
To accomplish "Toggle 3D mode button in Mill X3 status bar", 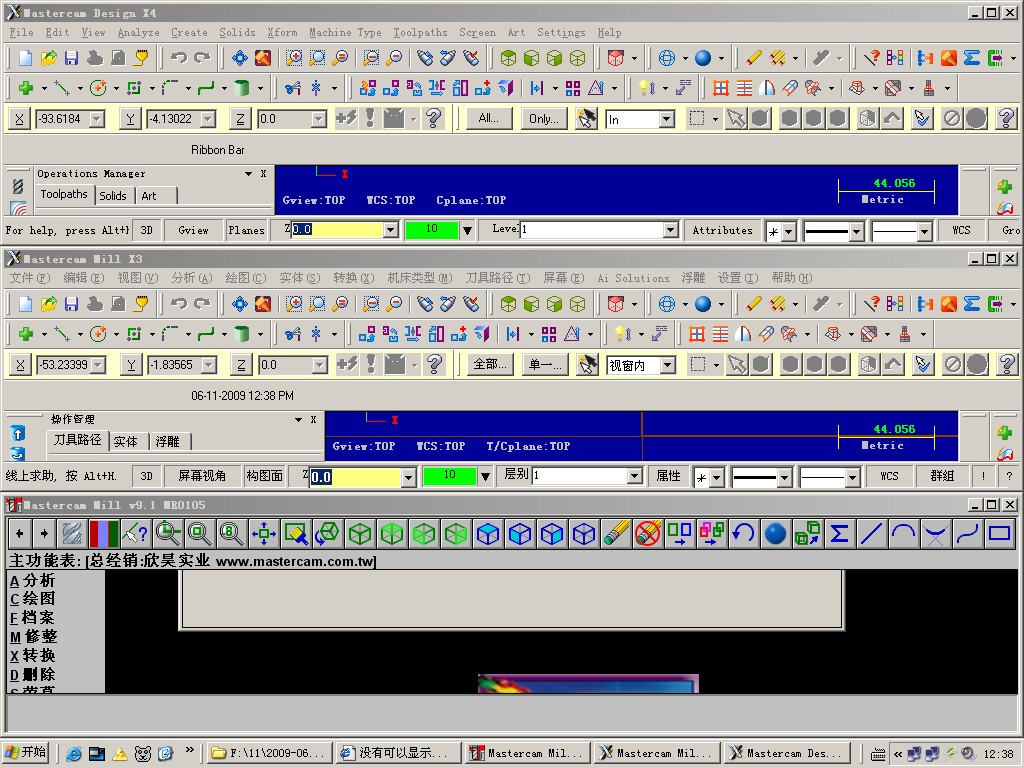I will pyautogui.click(x=146, y=476).
